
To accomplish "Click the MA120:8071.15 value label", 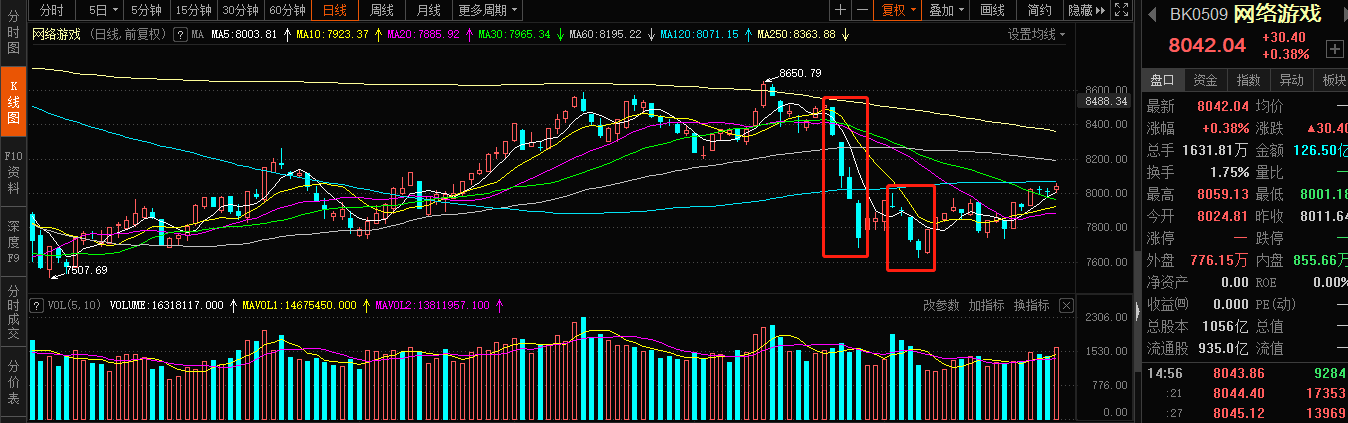I will pos(700,34).
